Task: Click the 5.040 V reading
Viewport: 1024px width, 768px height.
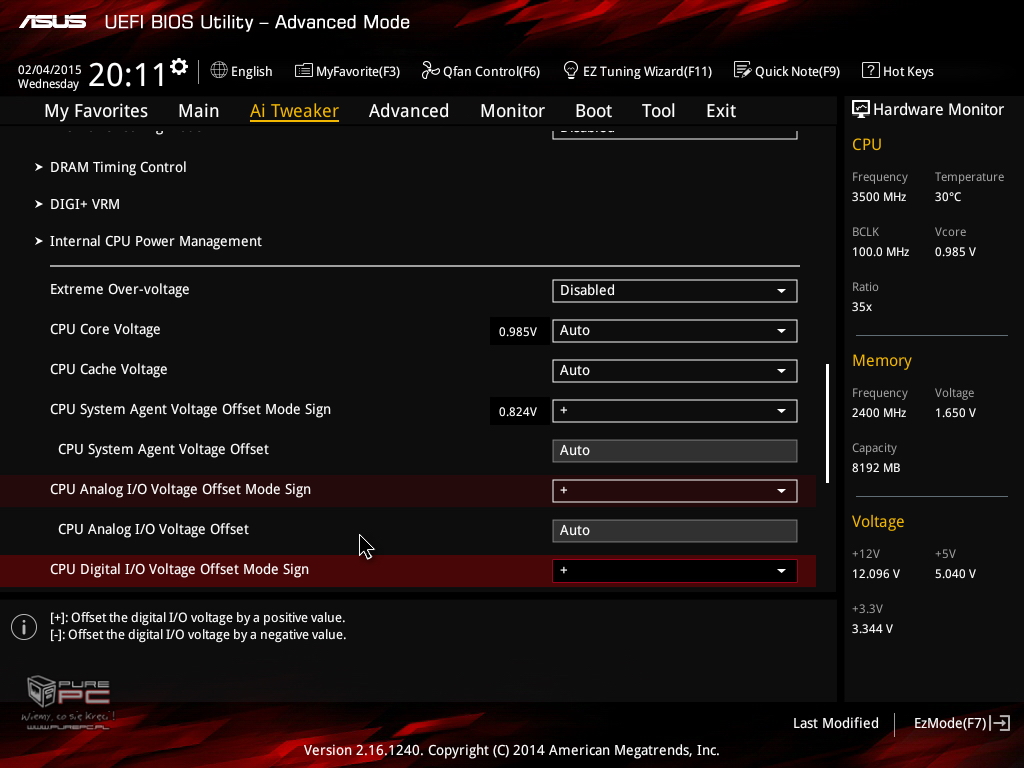Action: 955,573
